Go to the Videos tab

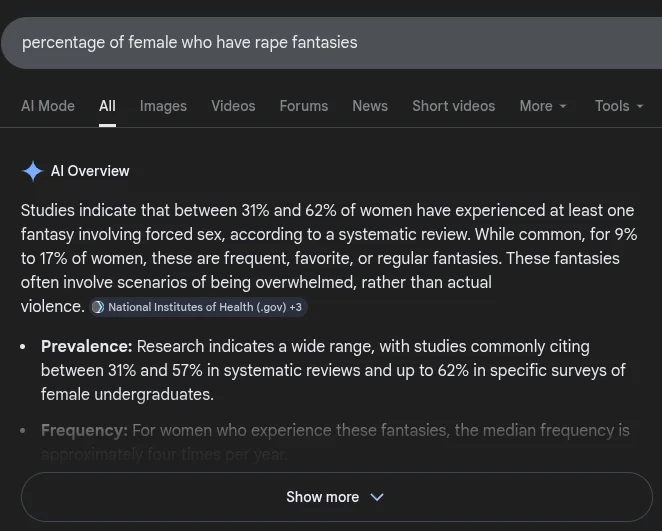click(x=233, y=106)
